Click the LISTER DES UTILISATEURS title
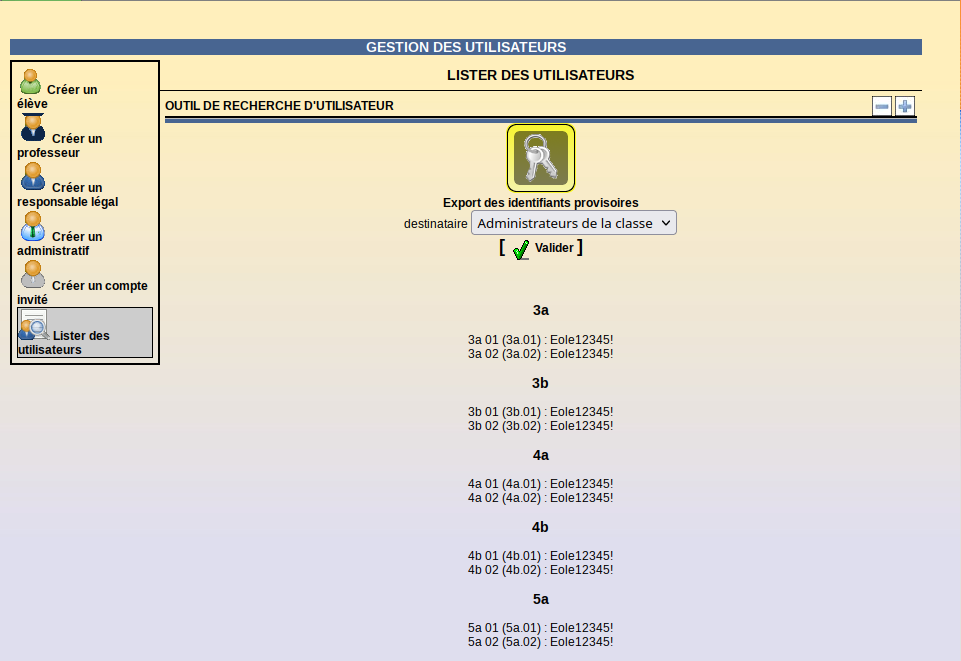This screenshot has width=961, height=661. 541,75
